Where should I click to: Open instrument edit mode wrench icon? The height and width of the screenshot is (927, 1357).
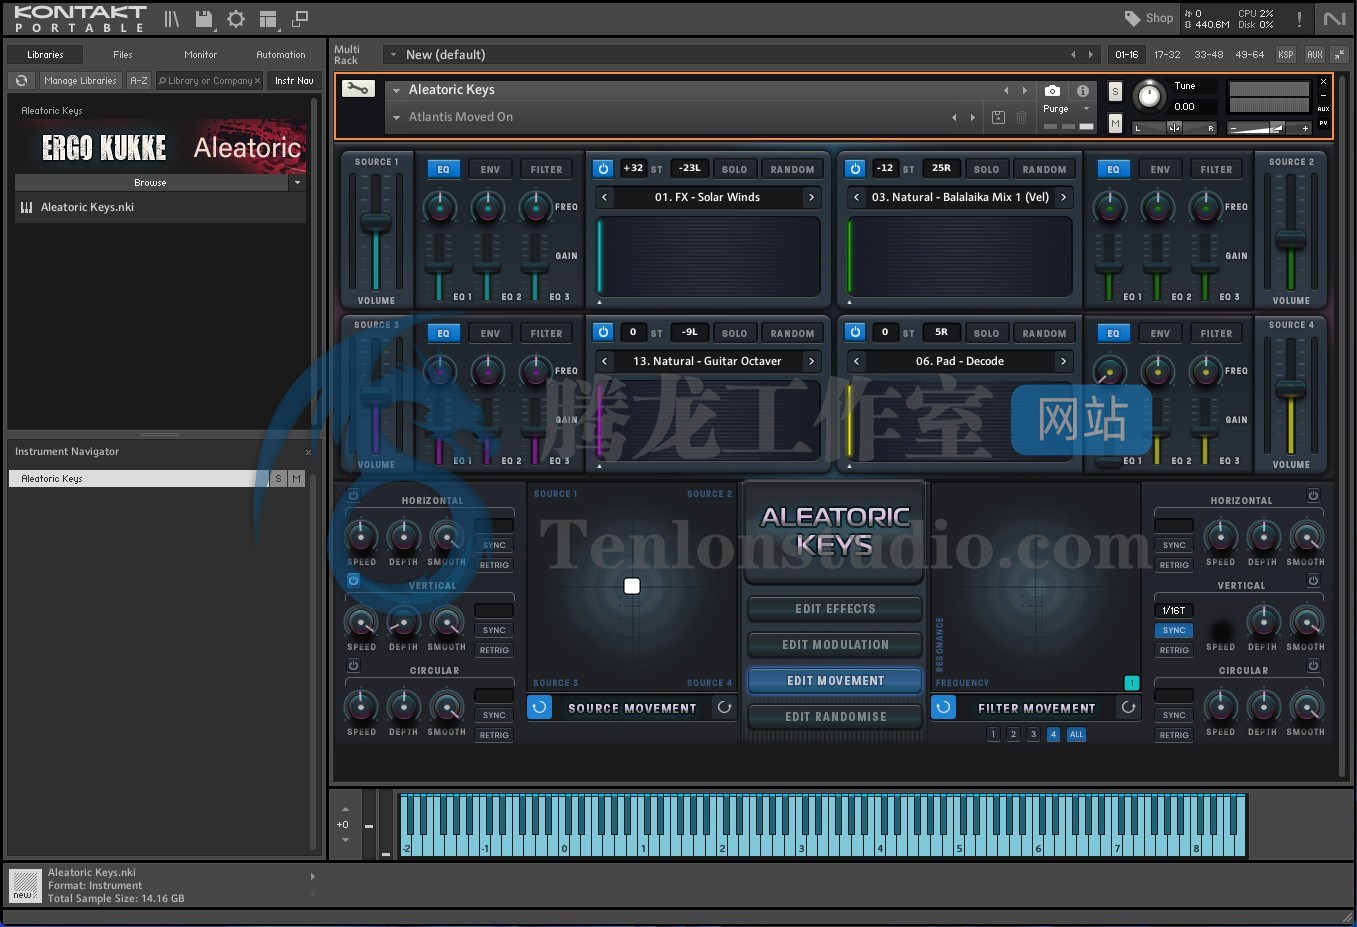point(357,89)
